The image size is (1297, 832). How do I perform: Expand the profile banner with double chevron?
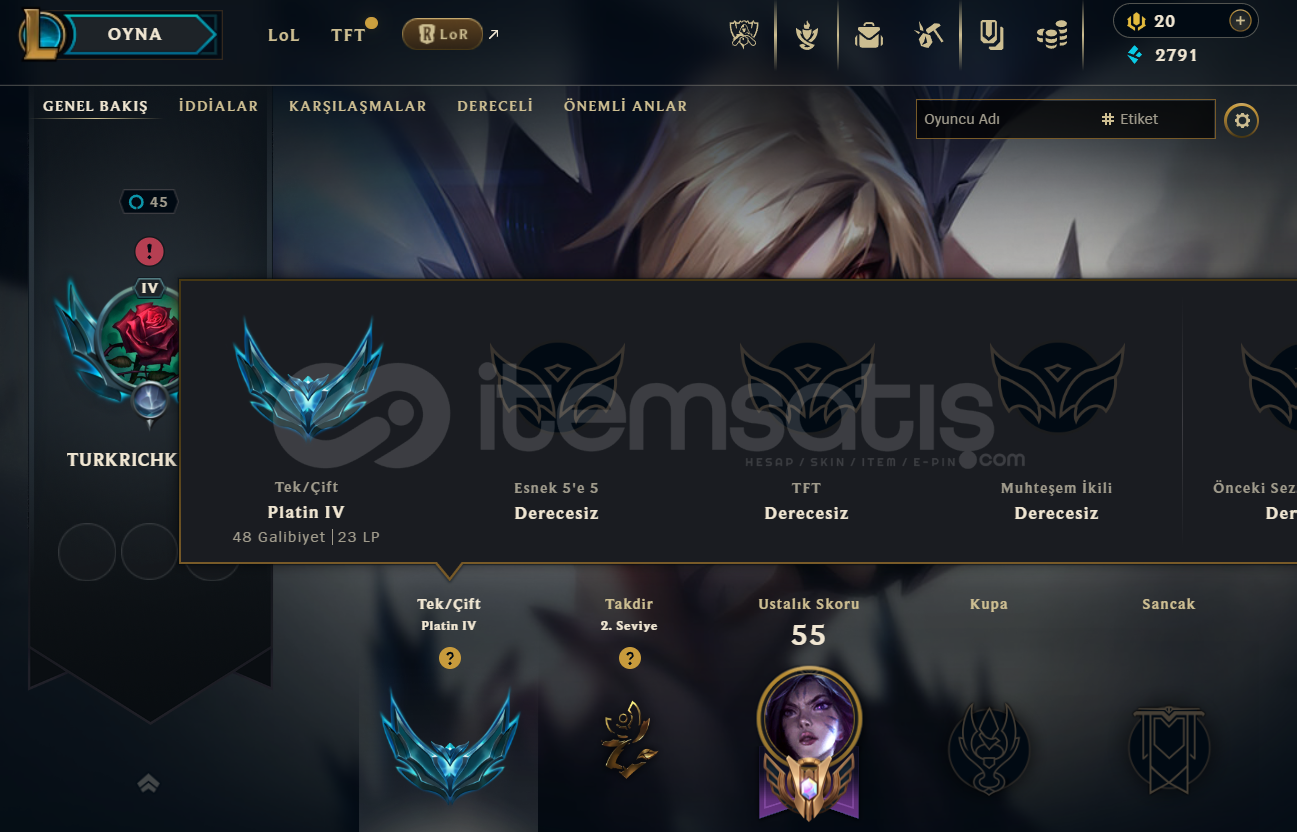(x=148, y=783)
